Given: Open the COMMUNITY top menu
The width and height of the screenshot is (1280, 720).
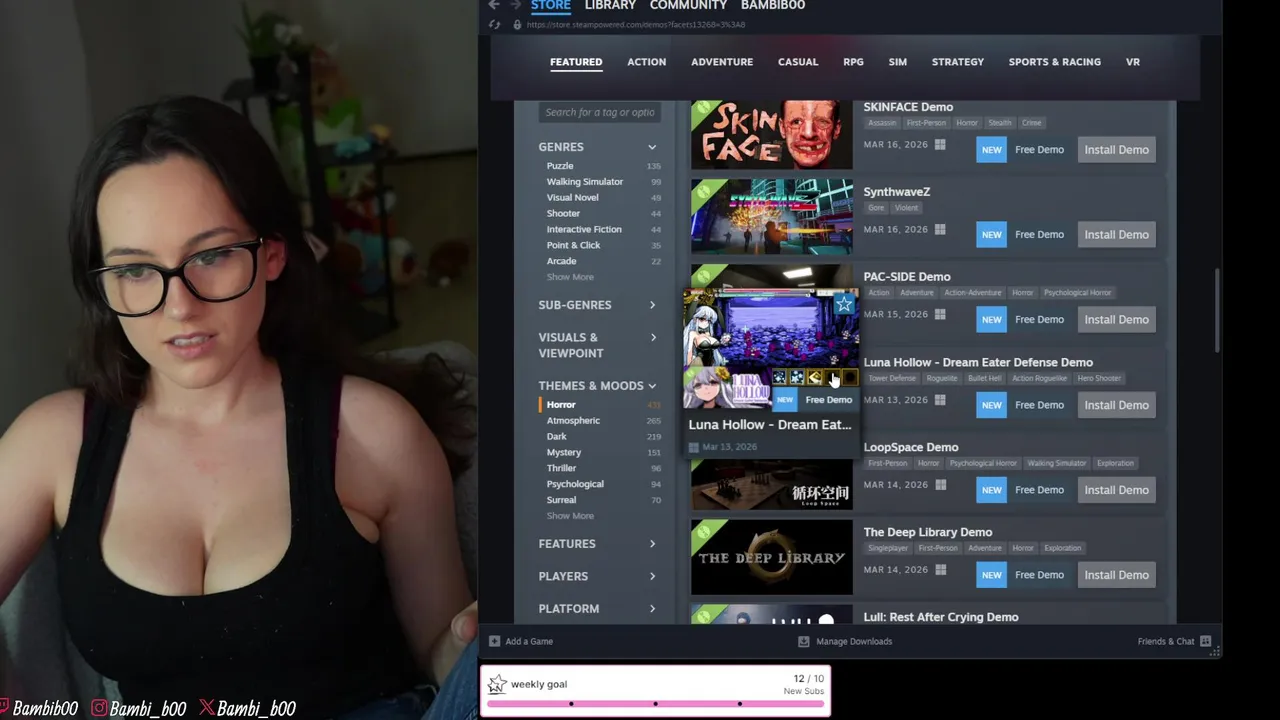Looking at the screenshot, I should (x=688, y=5).
